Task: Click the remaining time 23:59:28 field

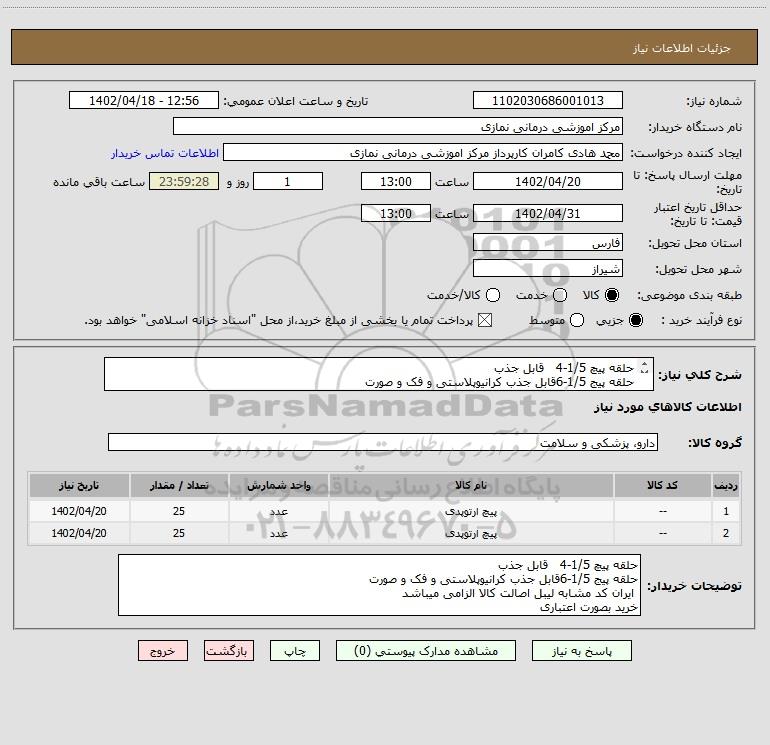Action: click(184, 181)
